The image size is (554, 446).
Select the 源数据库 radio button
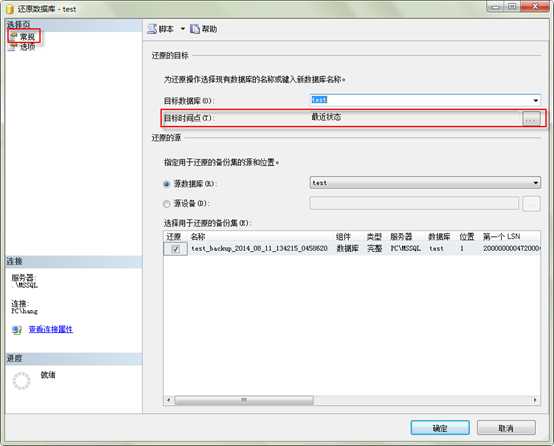point(167,184)
